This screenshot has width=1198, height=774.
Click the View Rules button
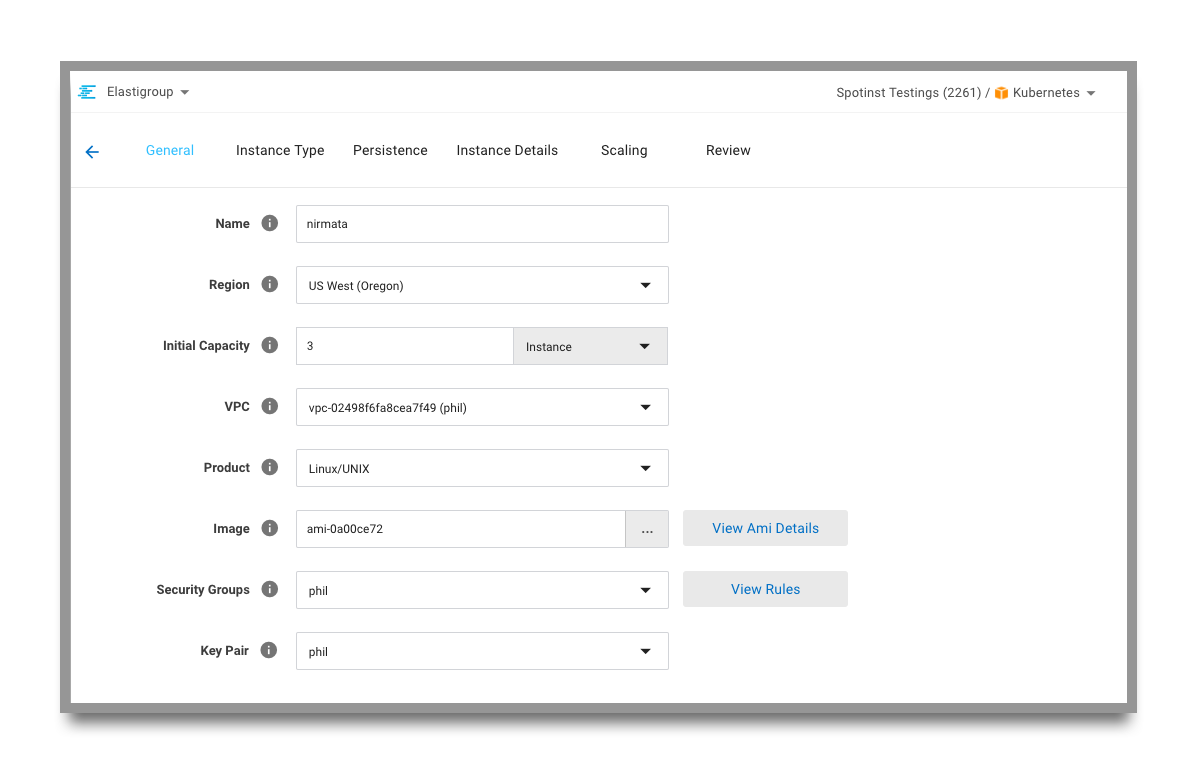point(766,589)
